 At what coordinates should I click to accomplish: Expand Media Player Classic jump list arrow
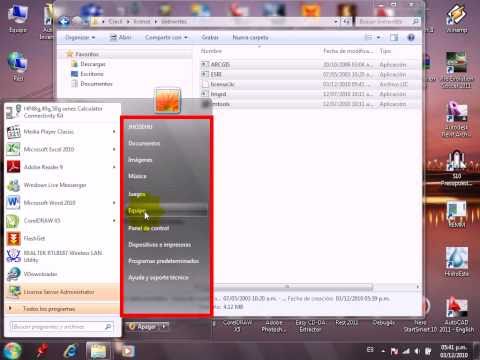[x=114, y=132]
